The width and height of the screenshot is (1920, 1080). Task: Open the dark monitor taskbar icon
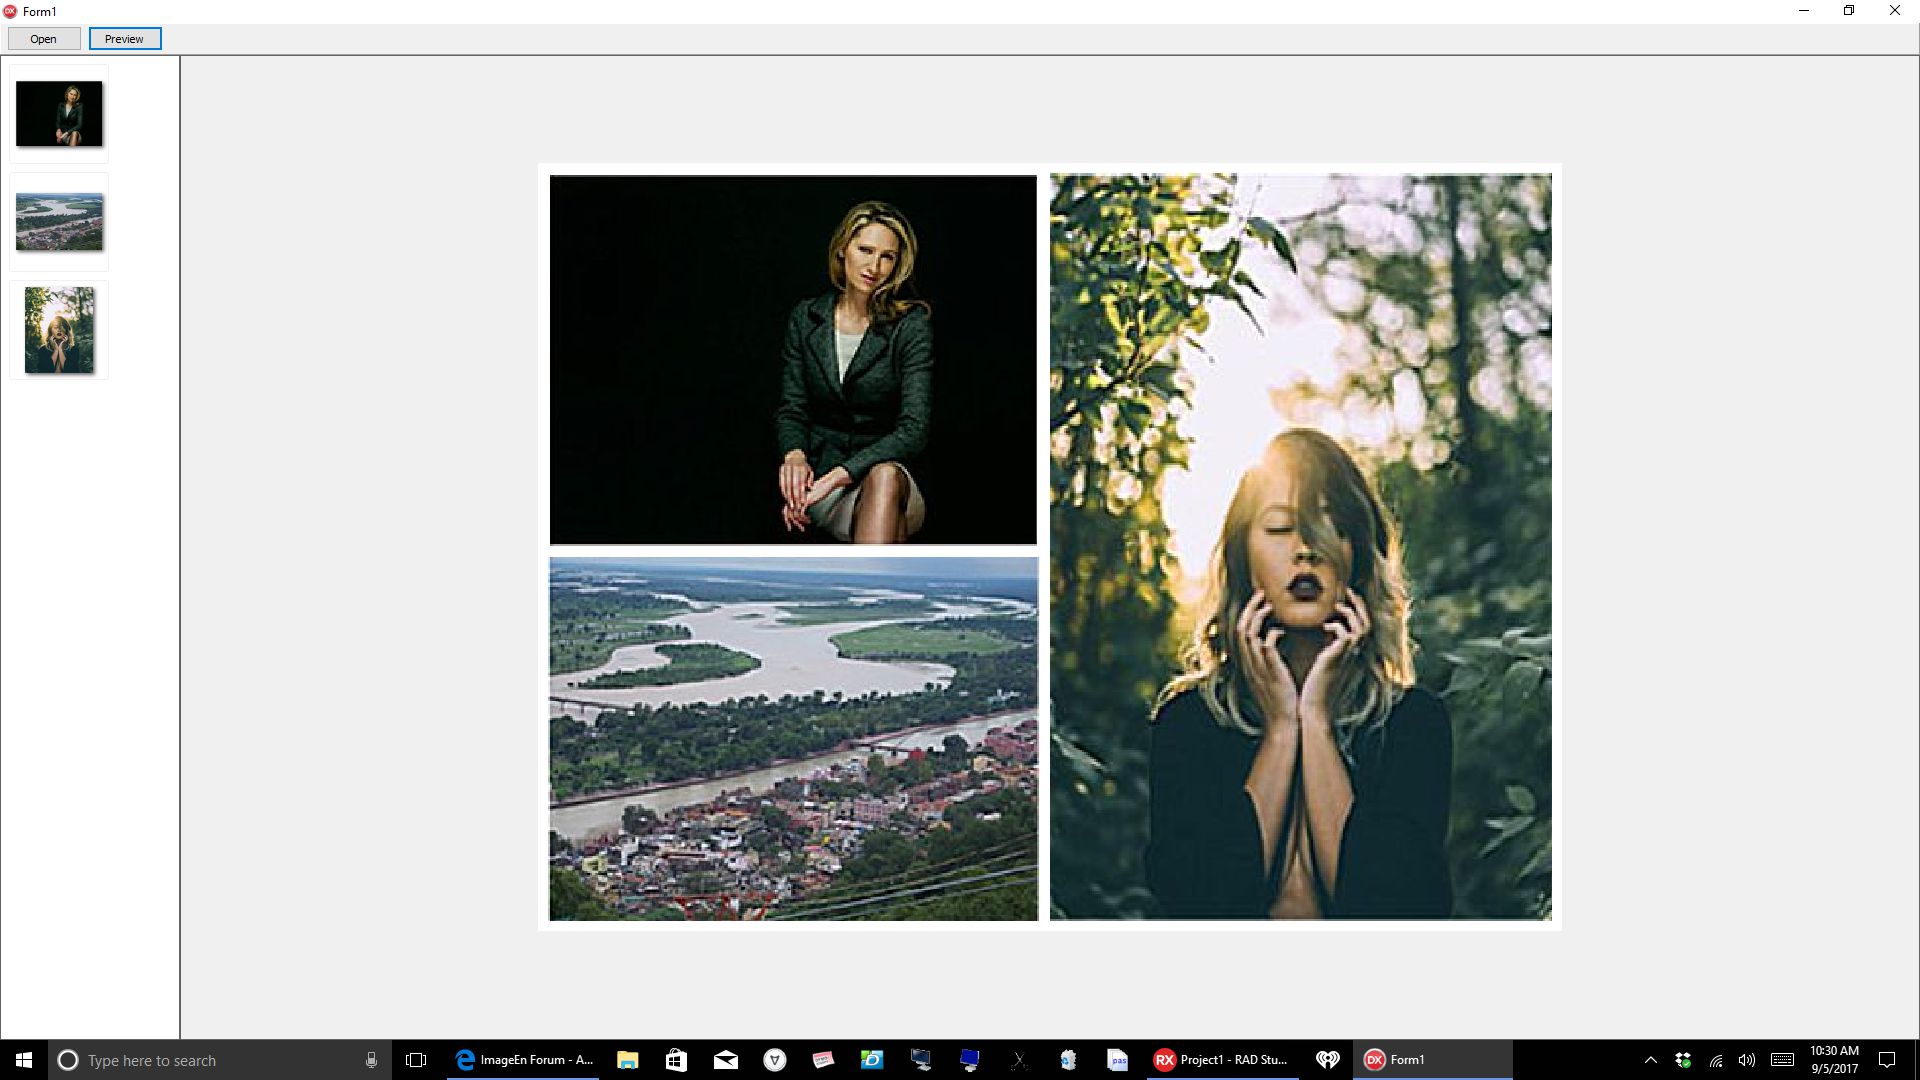click(x=921, y=1060)
